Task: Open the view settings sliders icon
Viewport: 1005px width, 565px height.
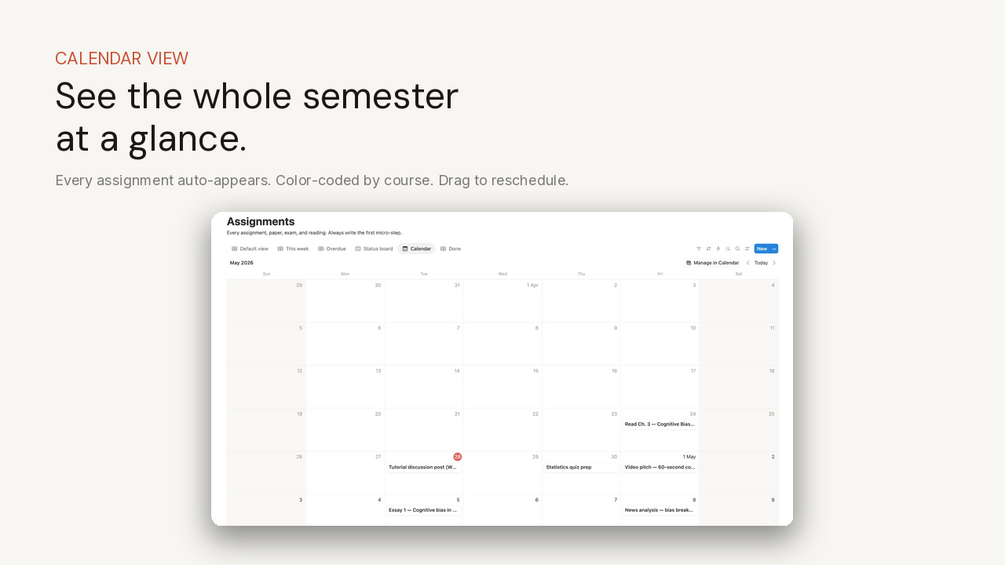Action: click(747, 249)
